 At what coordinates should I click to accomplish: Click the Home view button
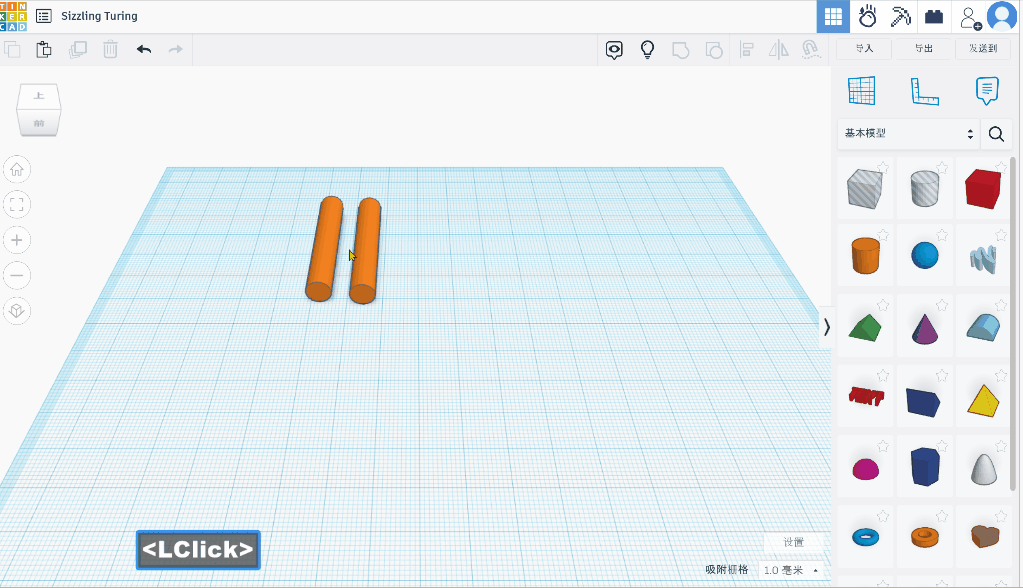(x=17, y=170)
